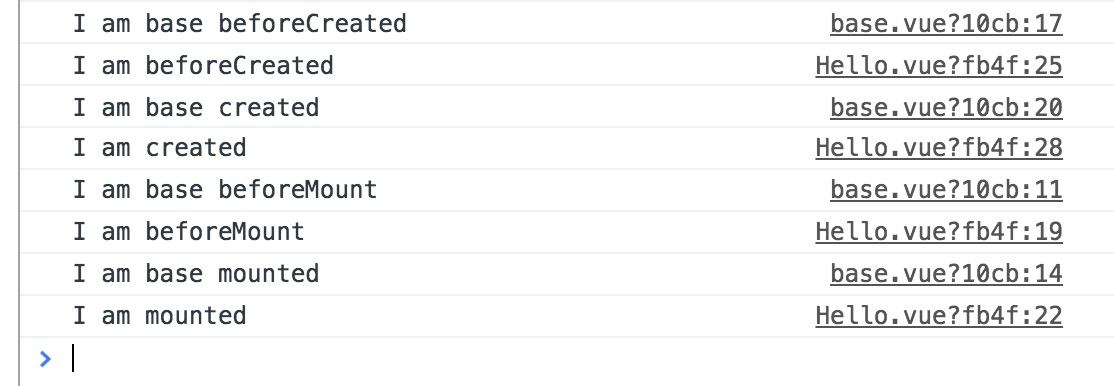This screenshot has width=1114, height=386.
Task: Jump to source base.vue?10cb:11
Action: (x=946, y=190)
